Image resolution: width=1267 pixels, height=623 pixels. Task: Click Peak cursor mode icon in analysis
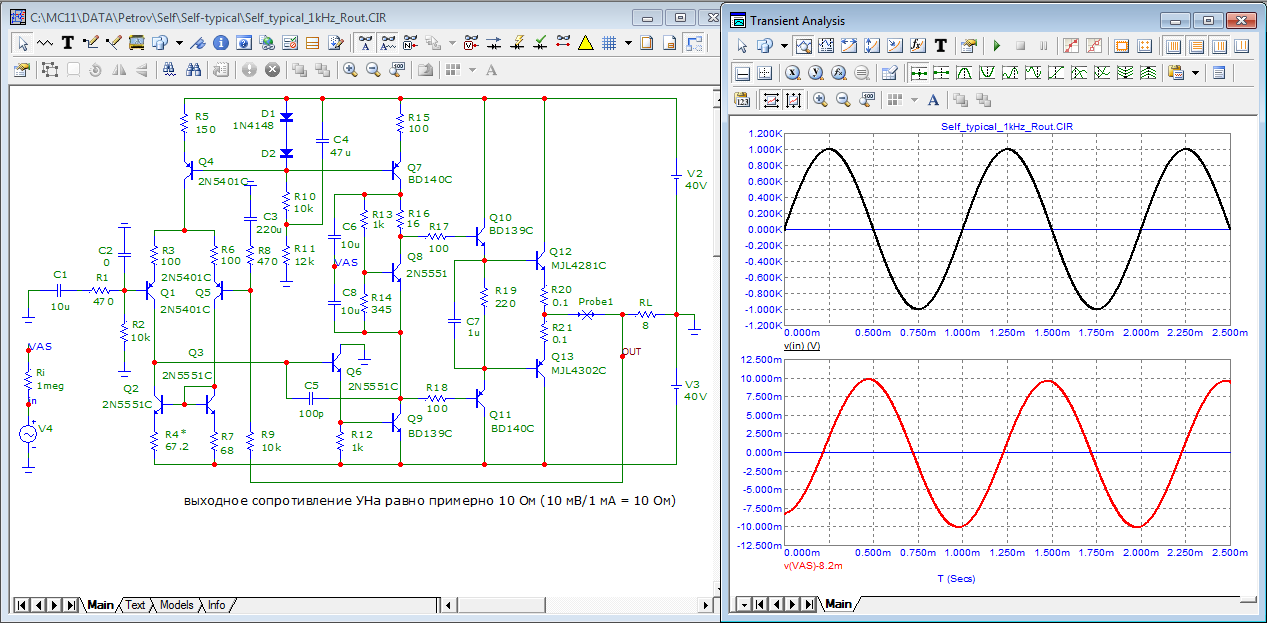pyautogui.click(x=962, y=73)
